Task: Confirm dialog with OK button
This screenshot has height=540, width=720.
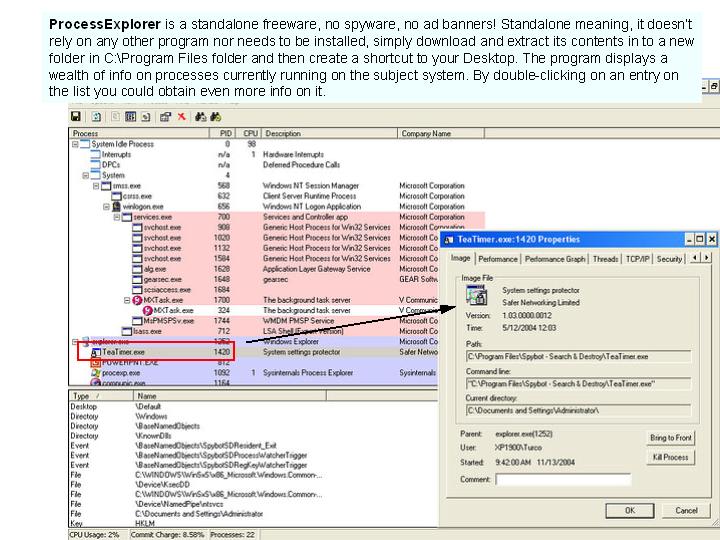Action: click(630, 511)
